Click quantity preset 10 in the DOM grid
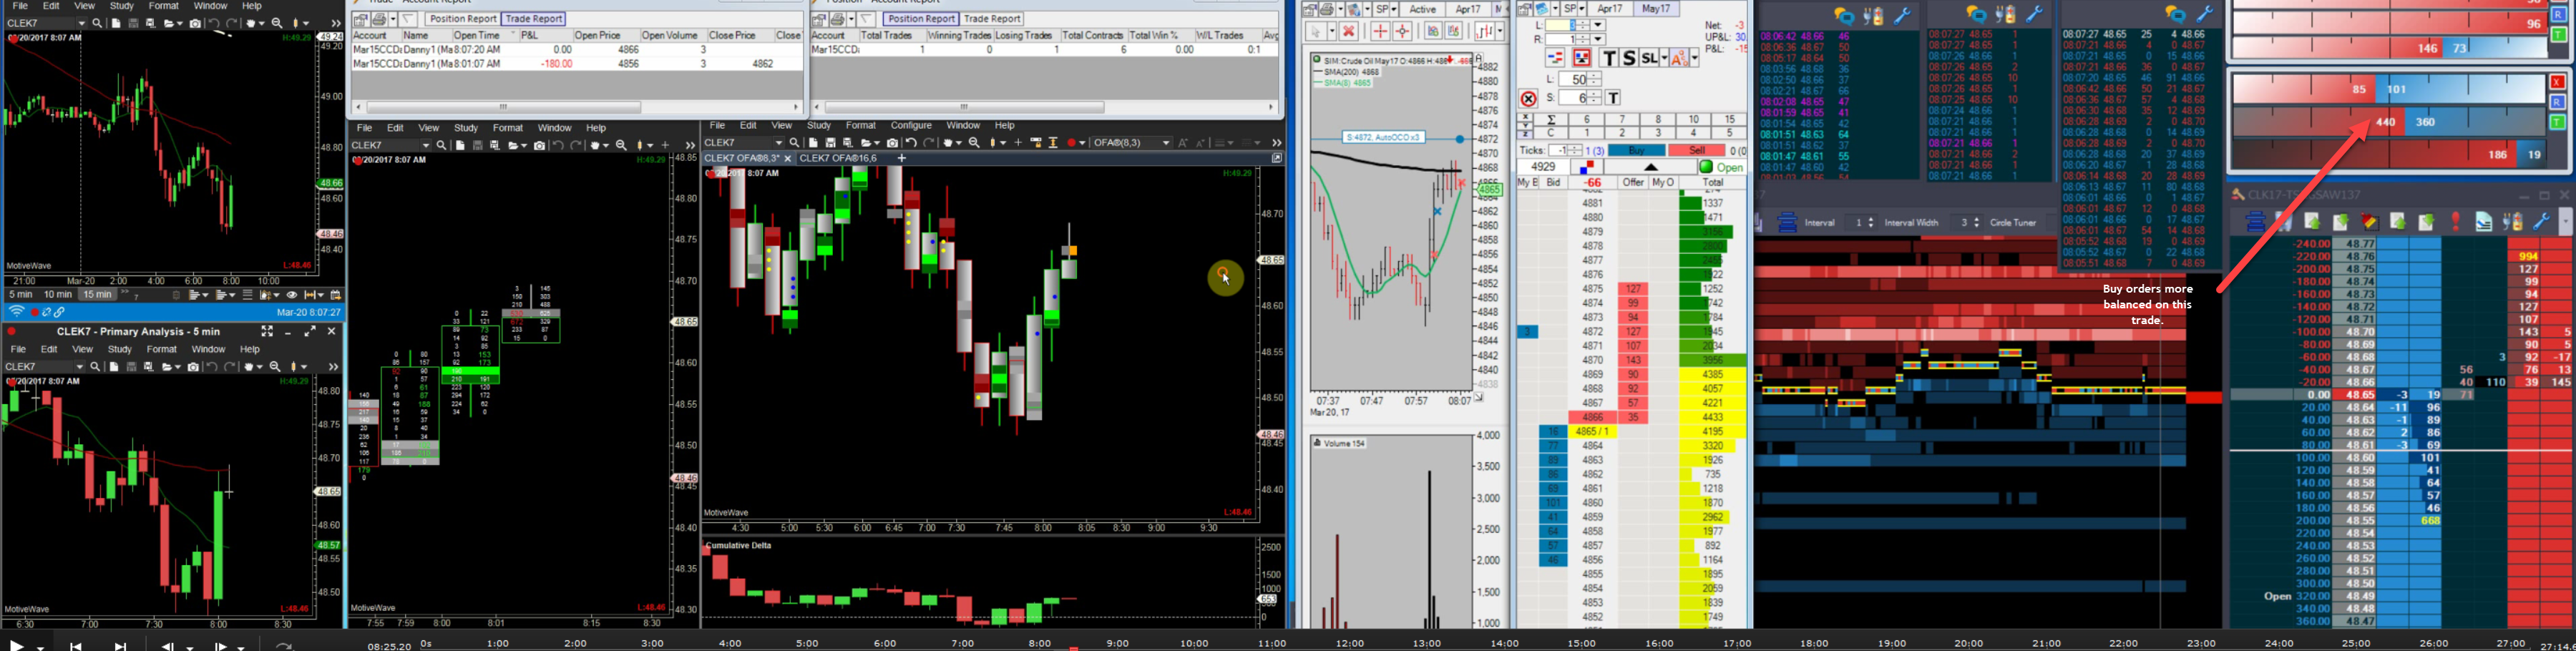This screenshot has height=651, width=2576. 1693,119
